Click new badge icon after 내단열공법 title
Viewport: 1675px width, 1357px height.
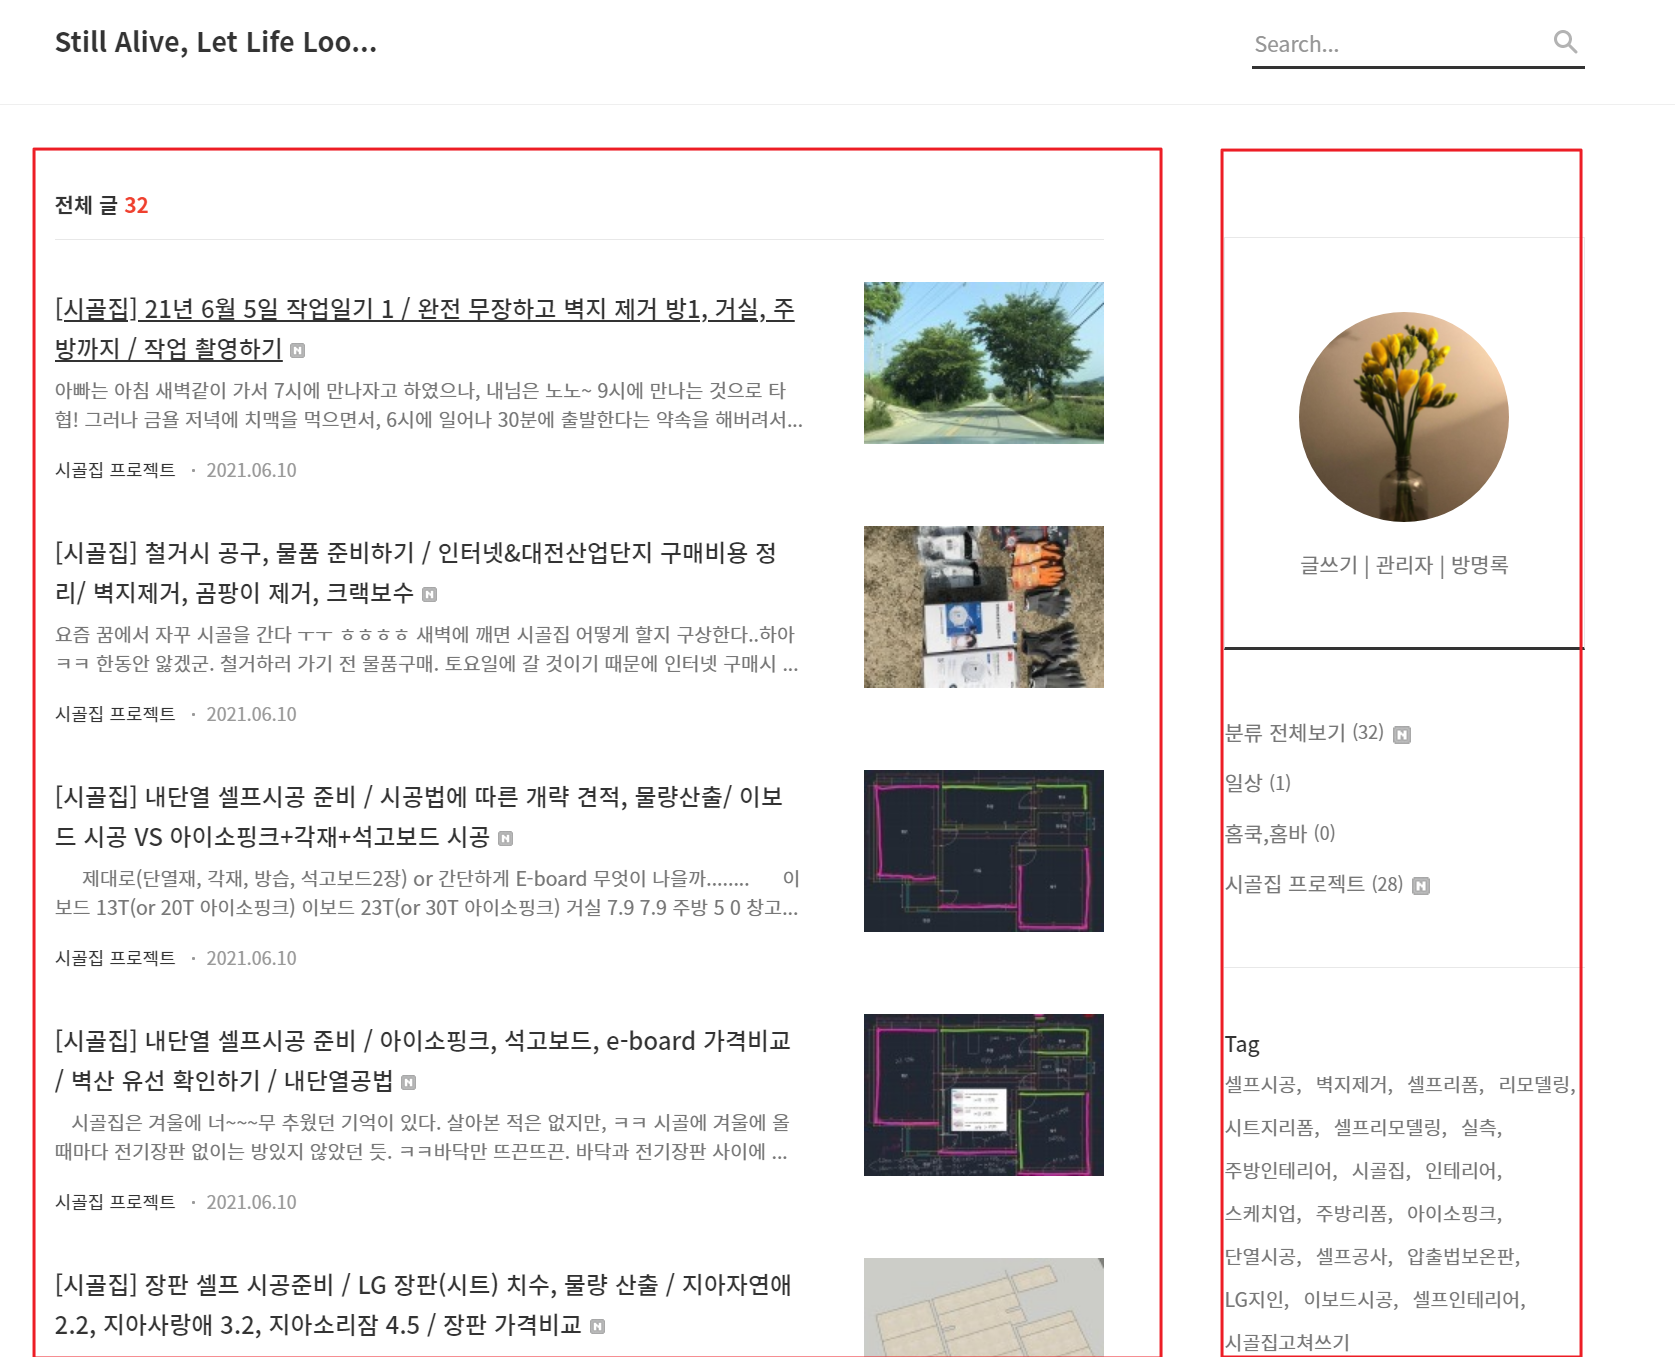[408, 1082]
